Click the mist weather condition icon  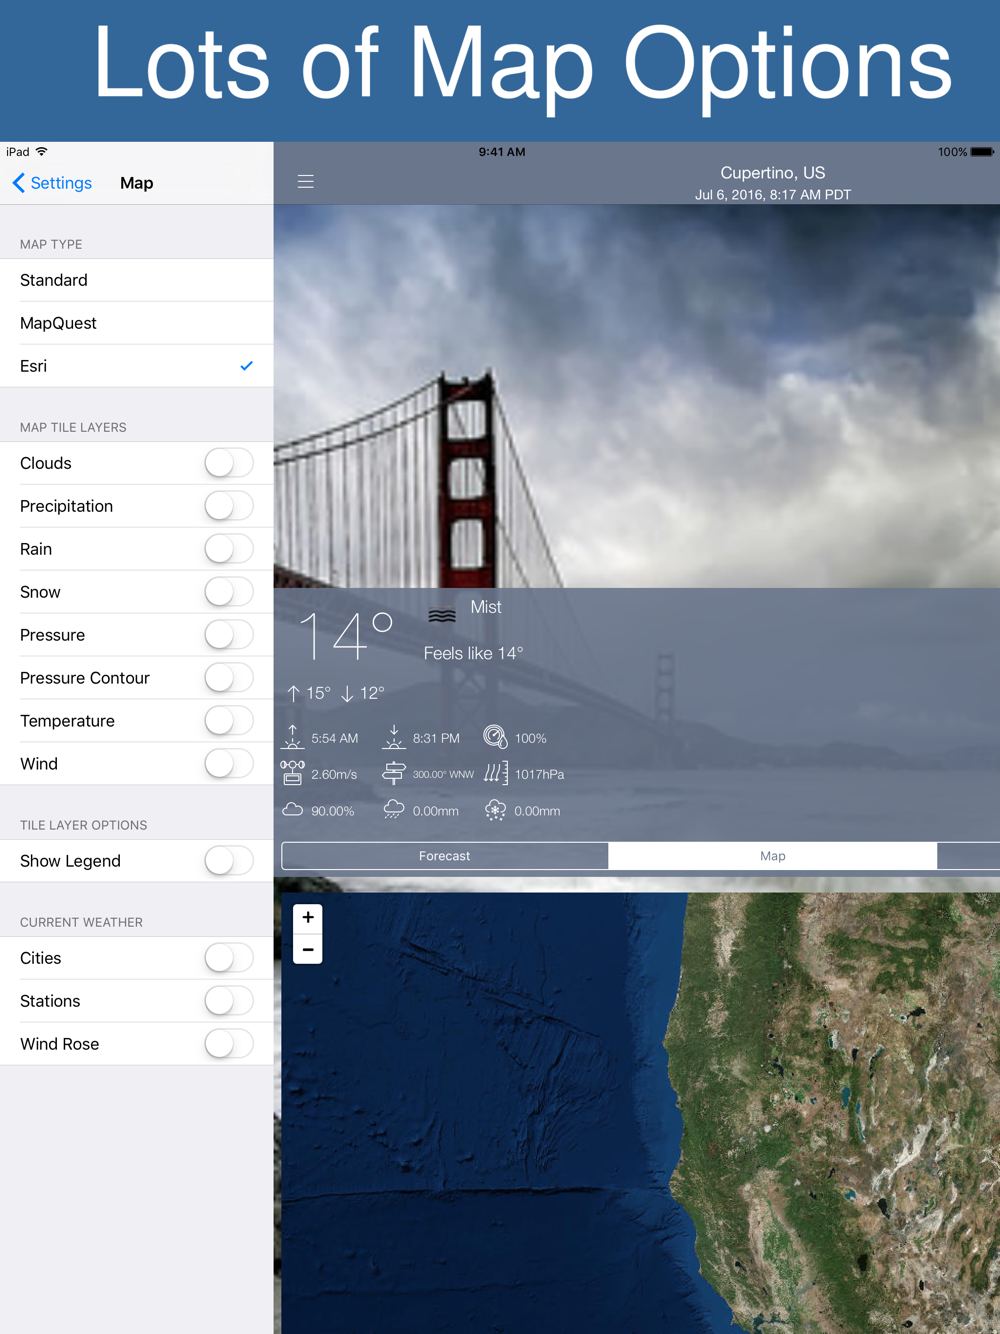442,616
